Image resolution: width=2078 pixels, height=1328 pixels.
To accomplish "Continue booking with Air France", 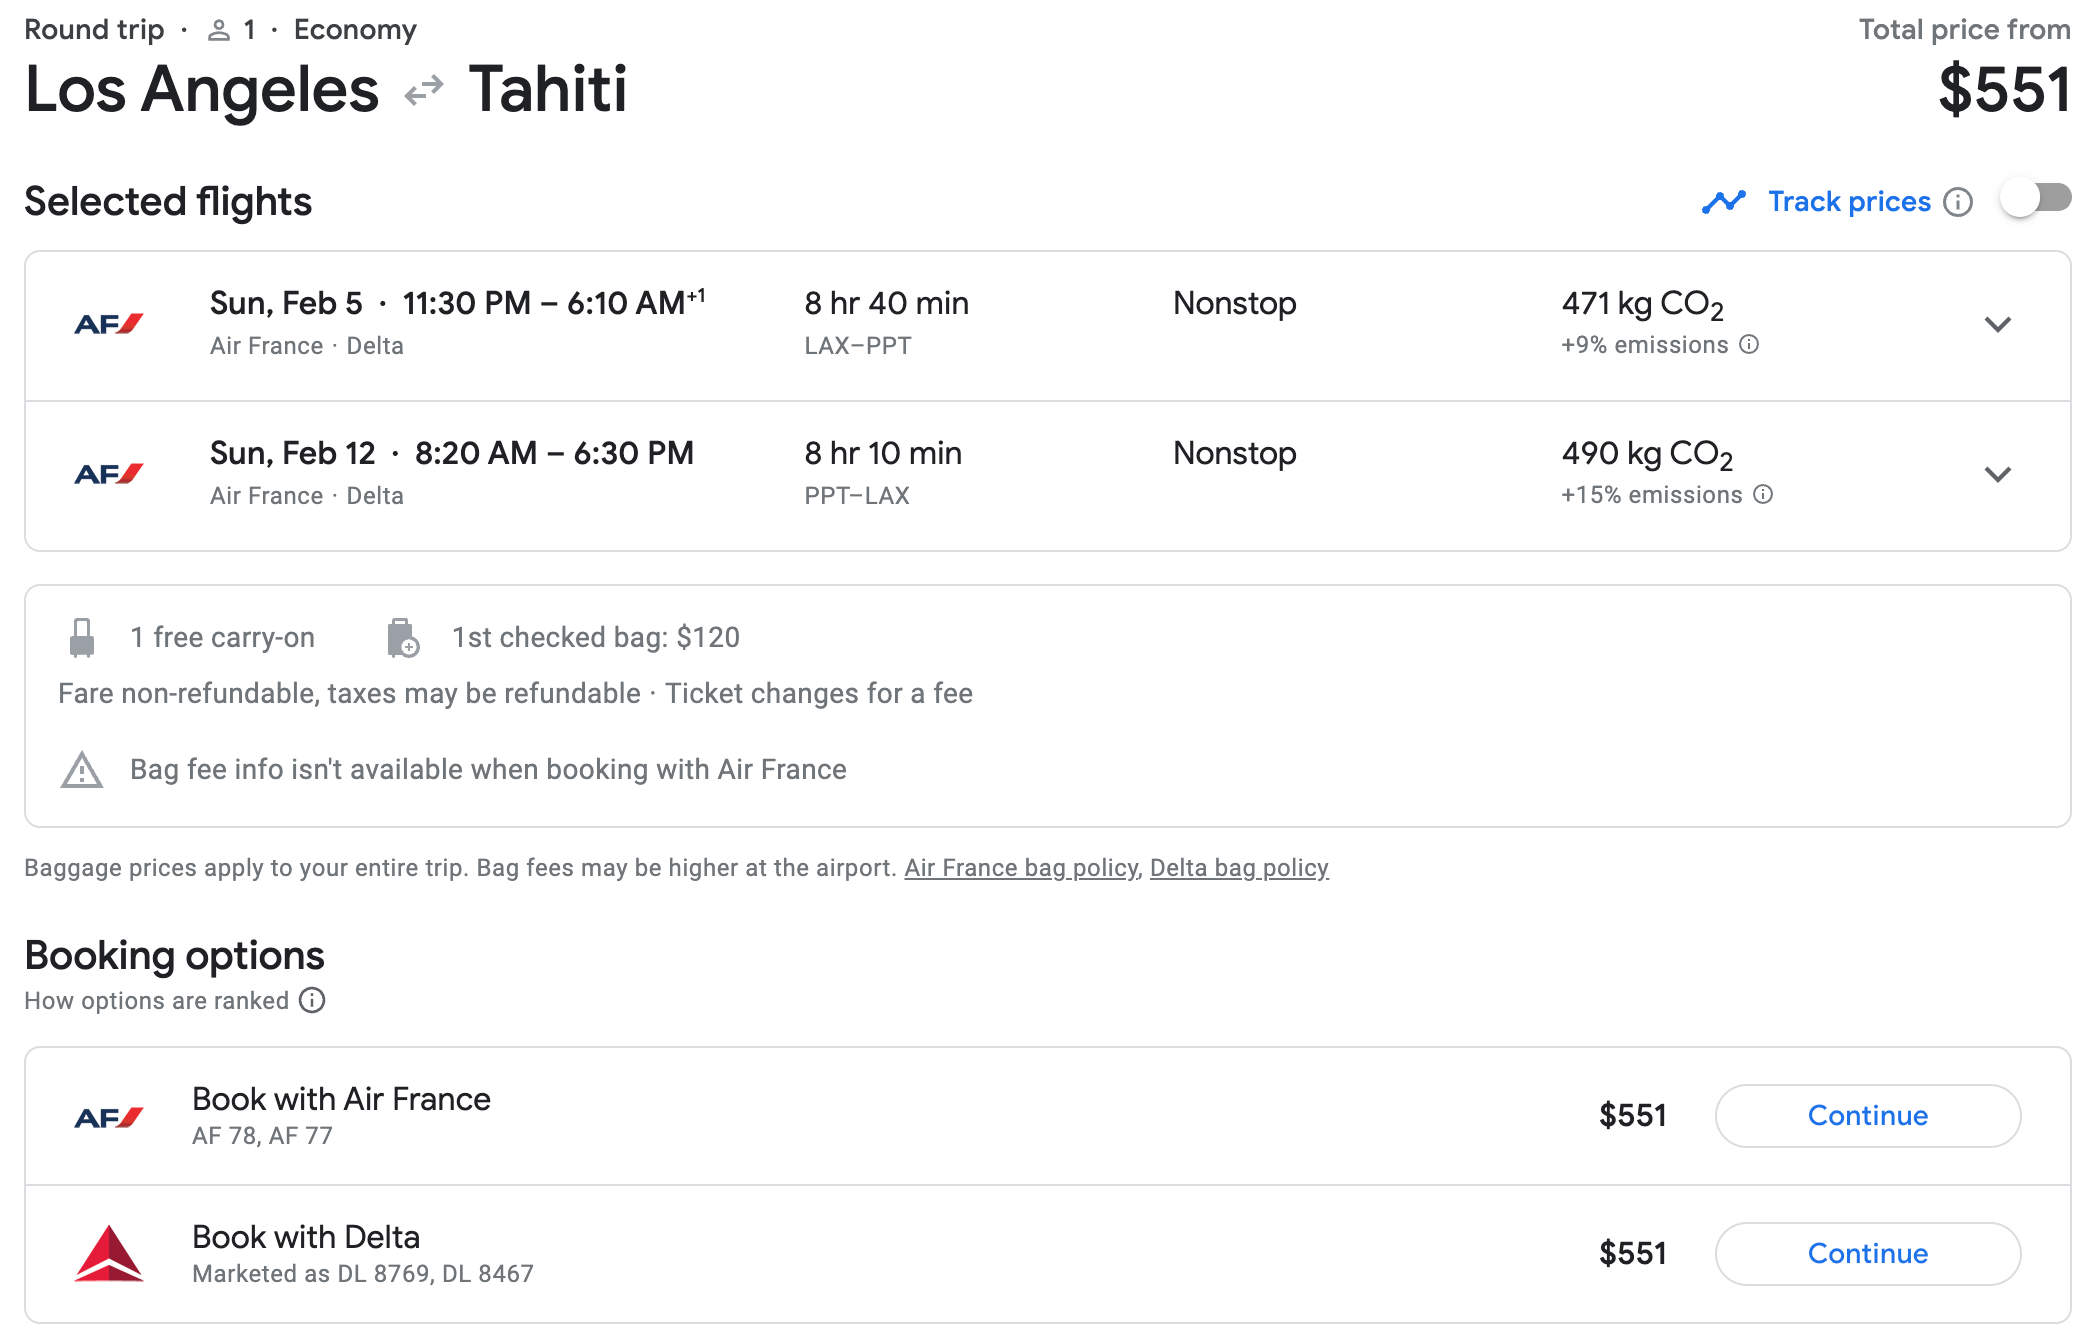I will (x=1867, y=1116).
